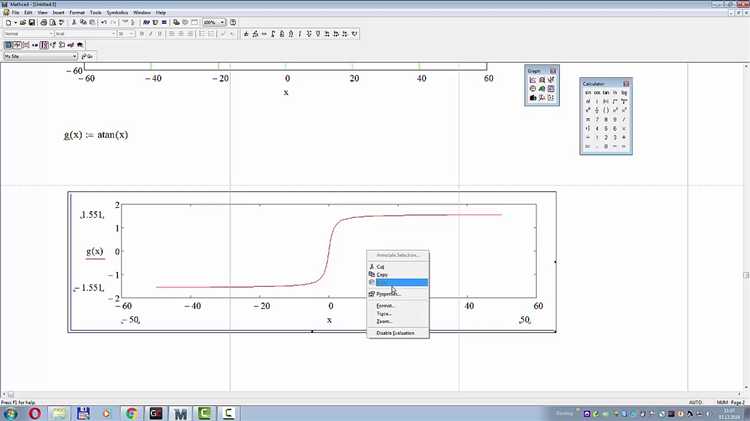This screenshot has width=750, height=421.
Task: Toggle the Graph toolbar button in Math toolbar
Action: [x=17, y=45]
